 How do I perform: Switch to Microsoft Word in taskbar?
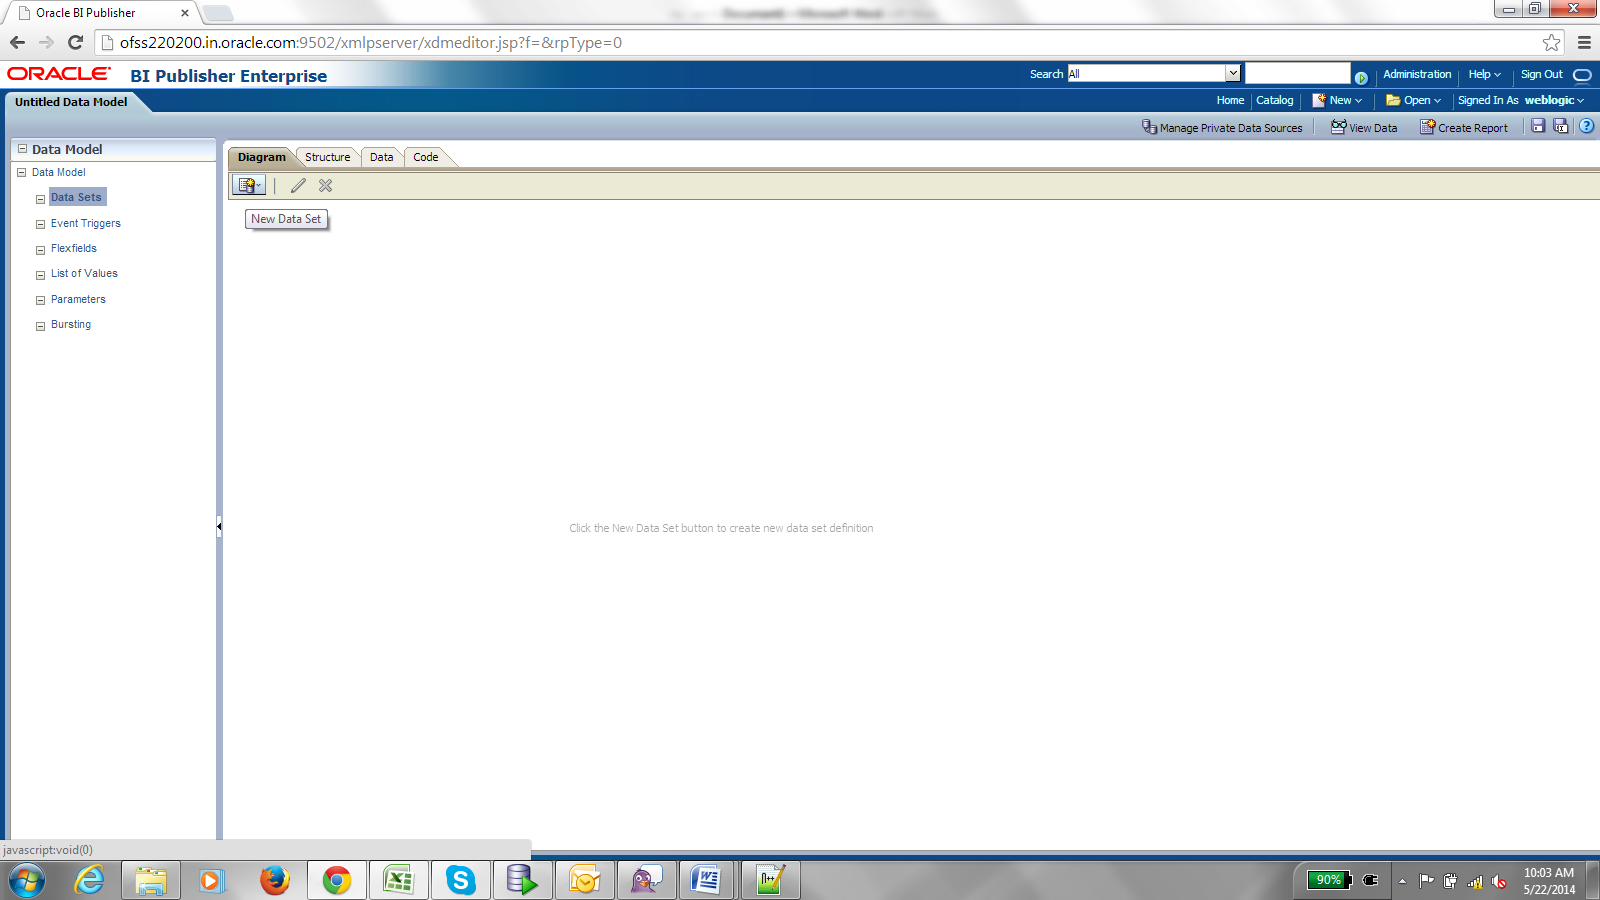707,881
